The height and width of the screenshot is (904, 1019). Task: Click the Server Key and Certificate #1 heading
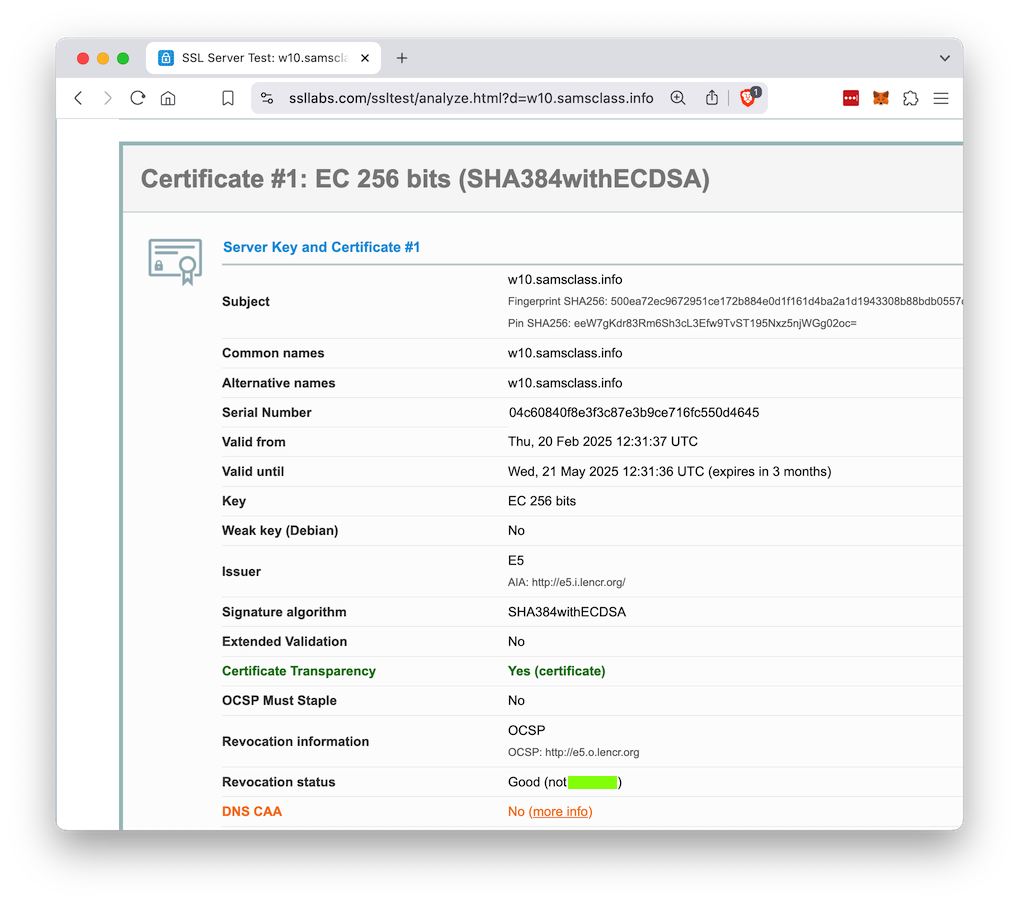(x=321, y=247)
